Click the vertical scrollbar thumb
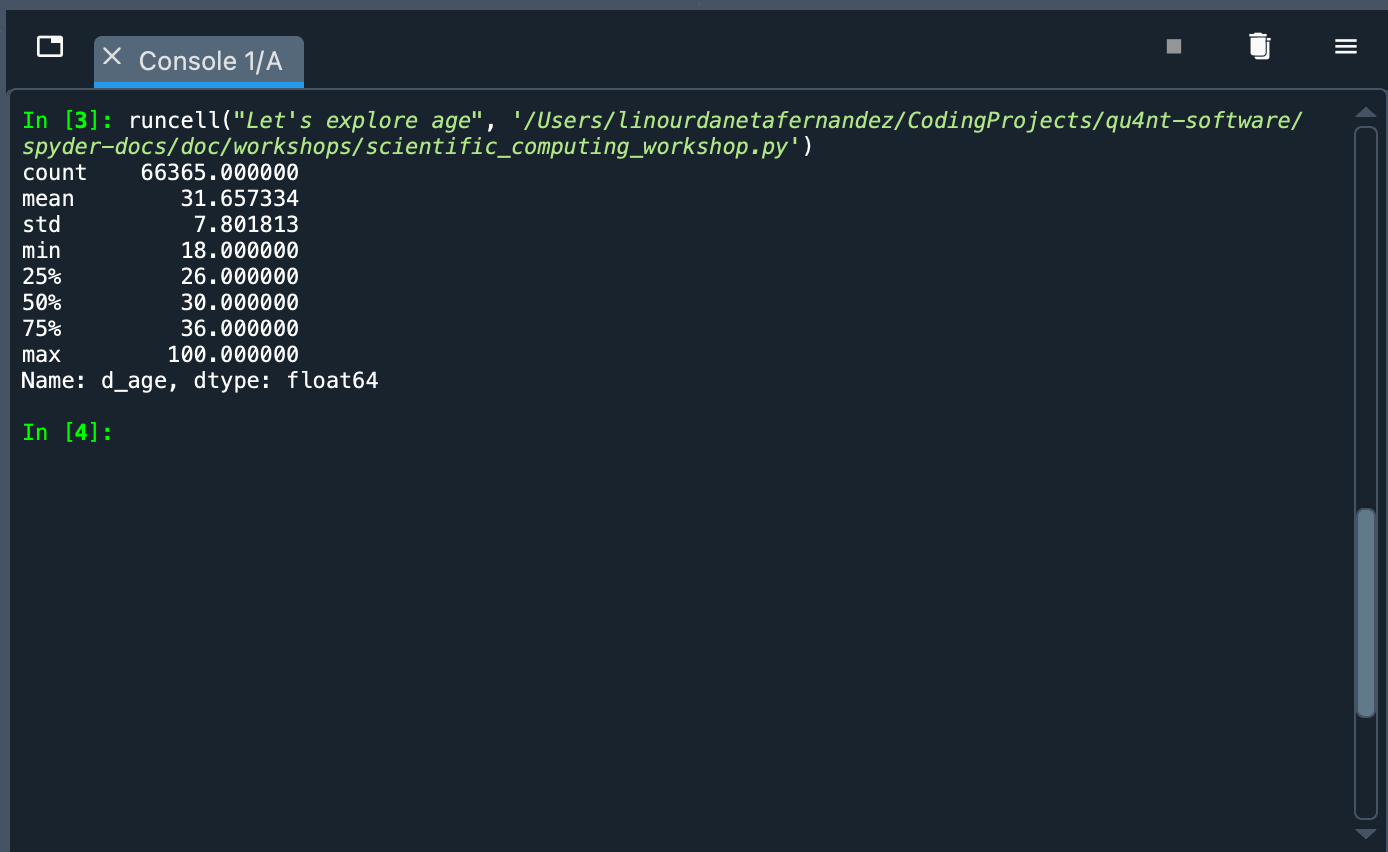1388x852 pixels. pyautogui.click(x=1366, y=610)
